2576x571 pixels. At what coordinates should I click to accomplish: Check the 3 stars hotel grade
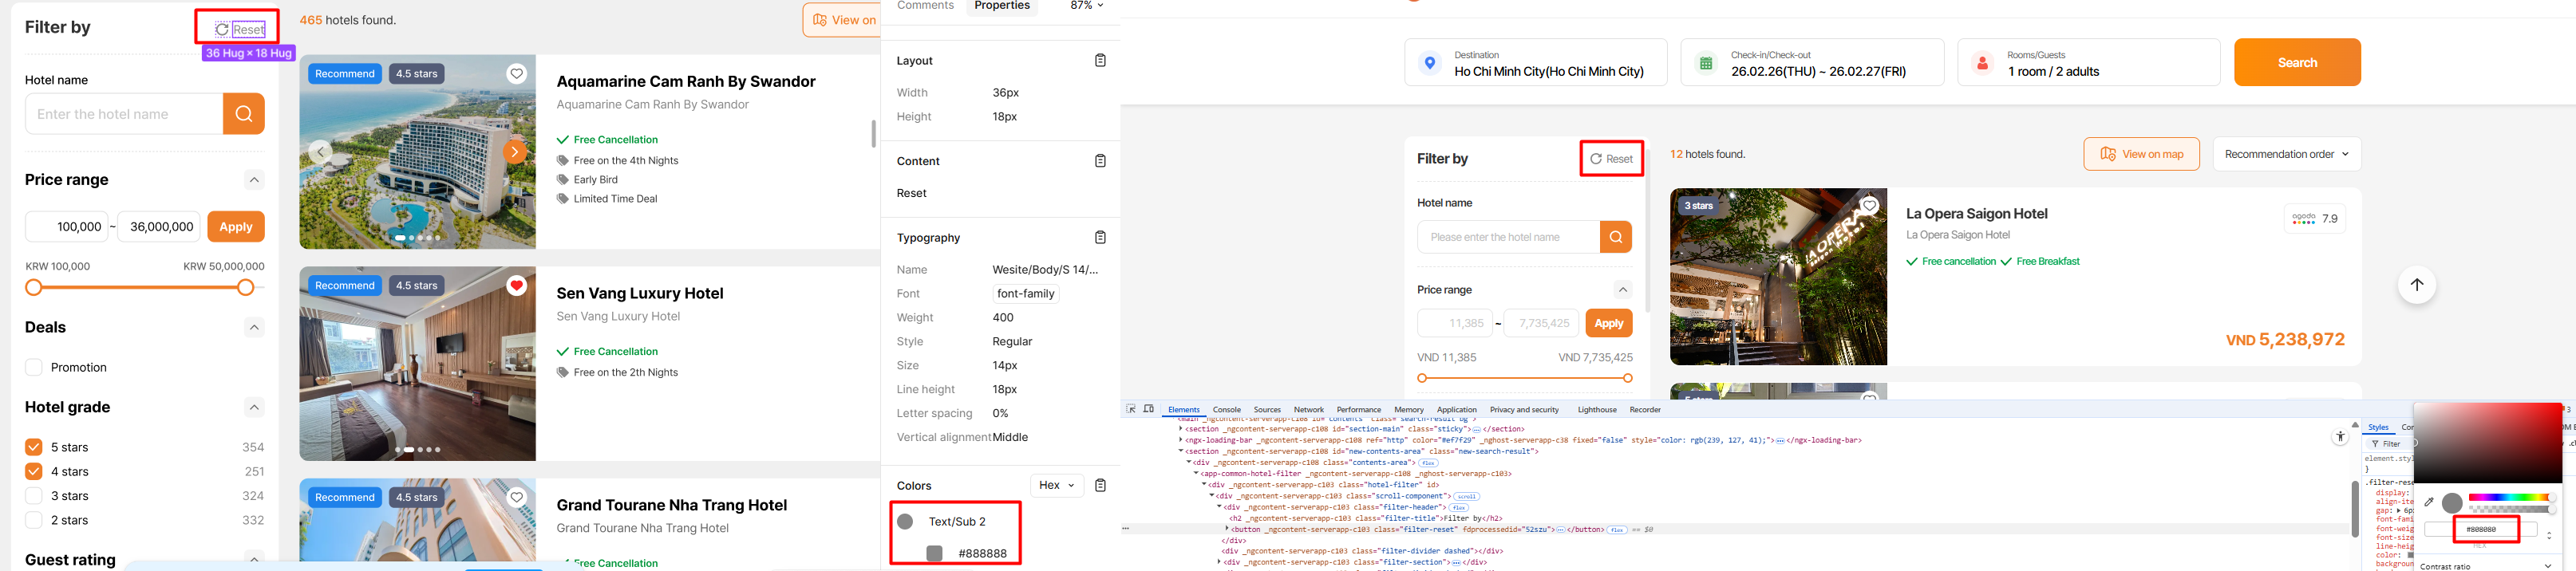[x=34, y=496]
